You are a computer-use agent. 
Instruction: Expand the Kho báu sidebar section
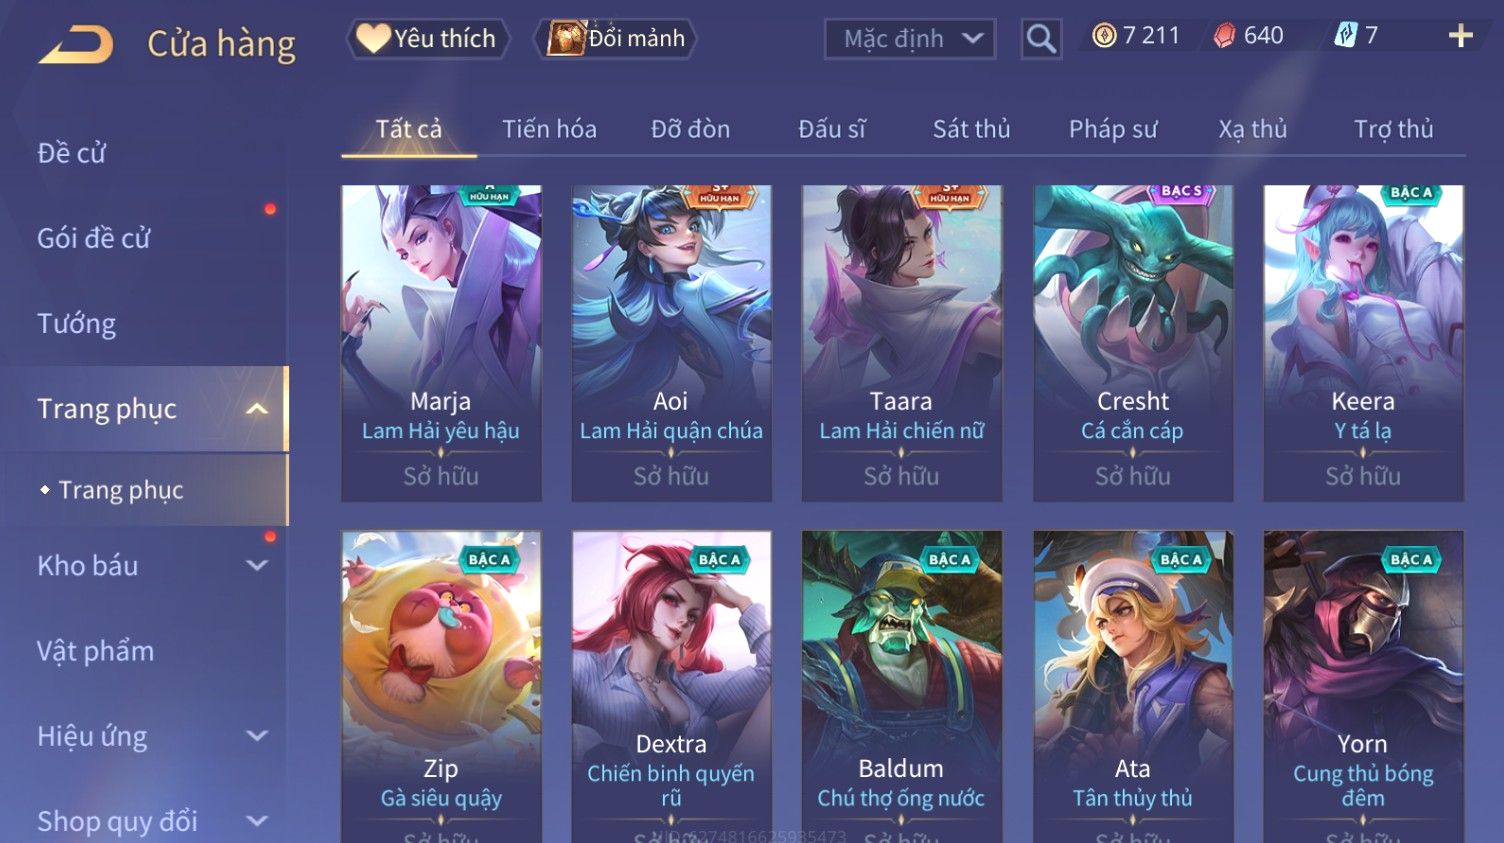click(x=257, y=566)
